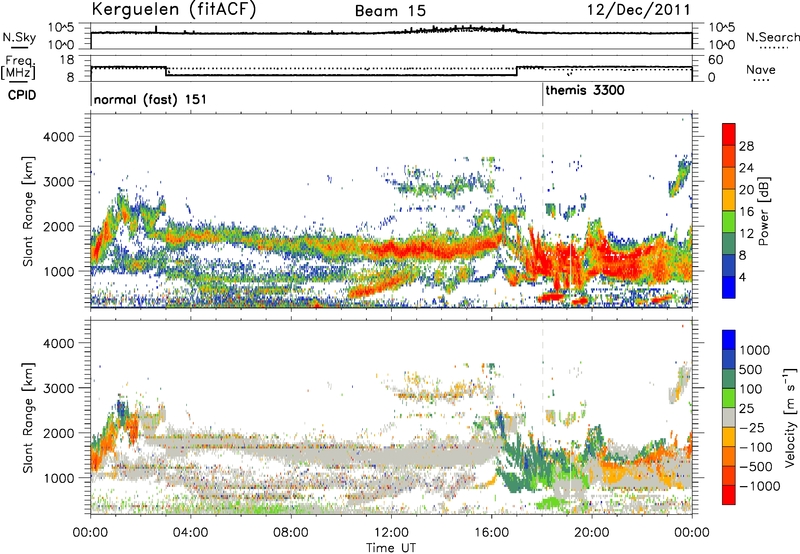Click 'Slant Range [km]' label of power panel
The image size is (800, 554).
point(28,211)
